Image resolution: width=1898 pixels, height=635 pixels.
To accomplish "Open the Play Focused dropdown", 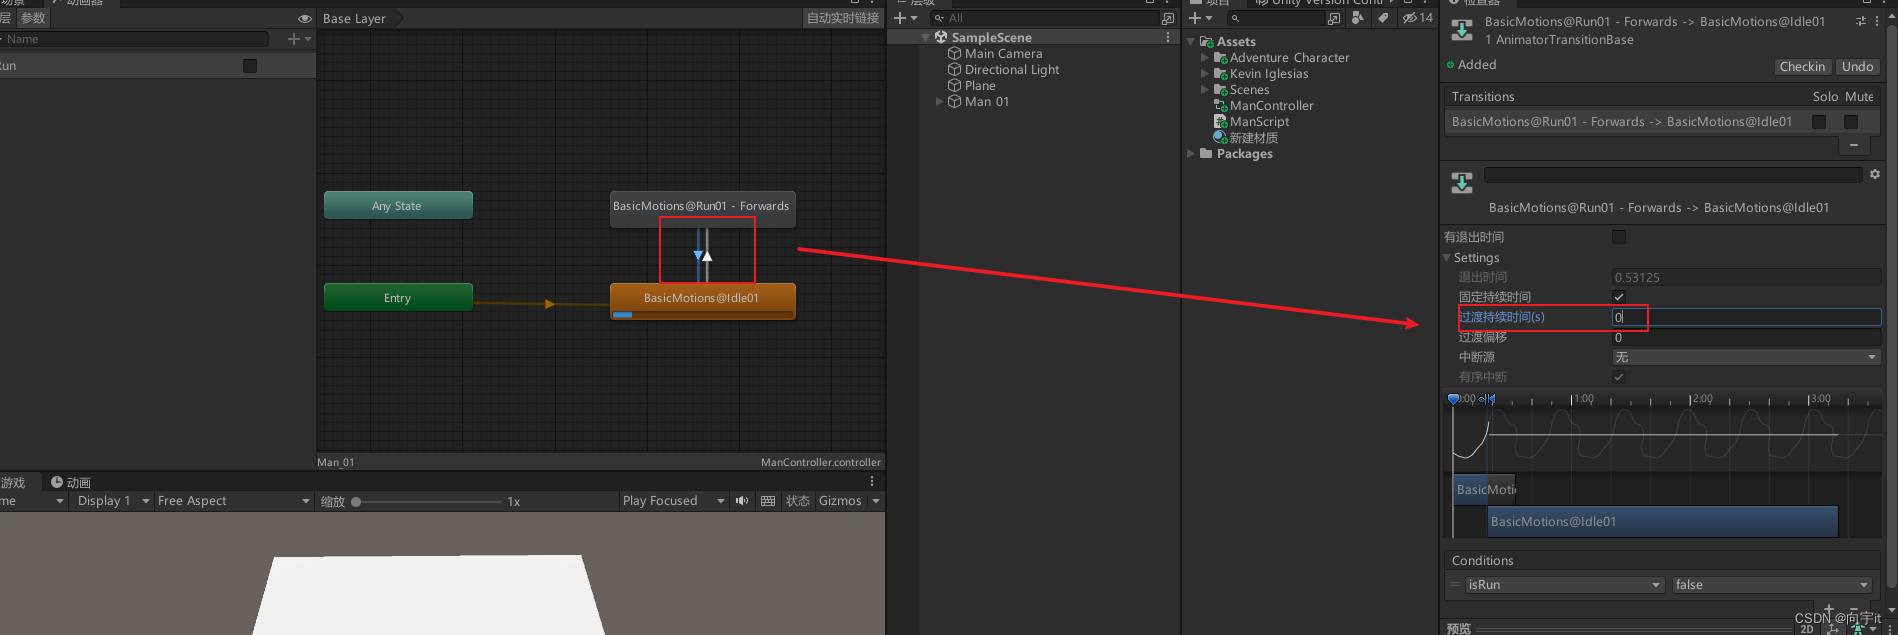I will pyautogui.click(x=673, y=501).
